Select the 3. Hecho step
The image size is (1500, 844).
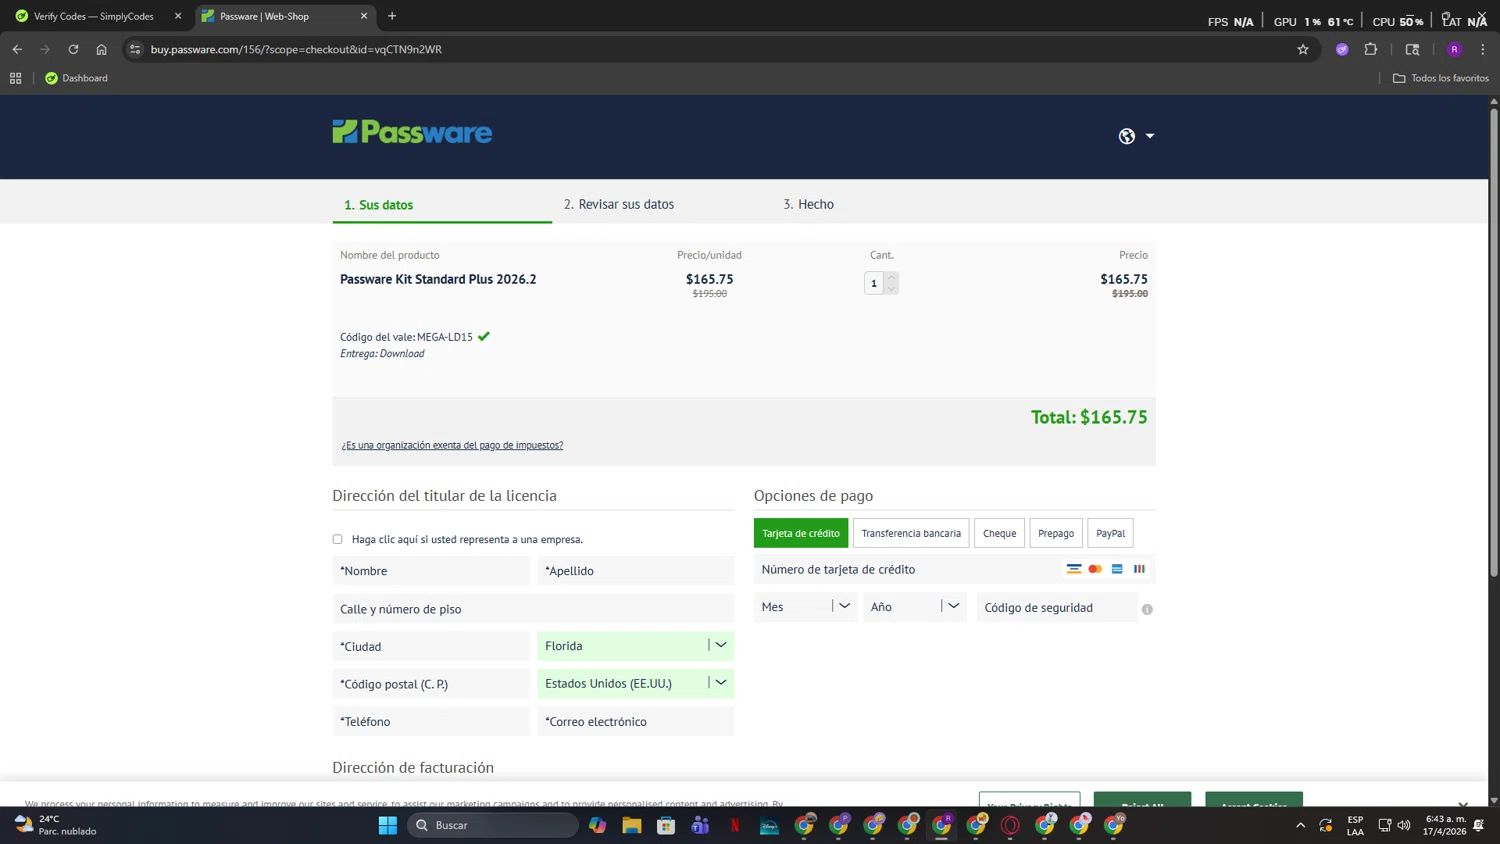pyautogui.click(x=808, y=204)
